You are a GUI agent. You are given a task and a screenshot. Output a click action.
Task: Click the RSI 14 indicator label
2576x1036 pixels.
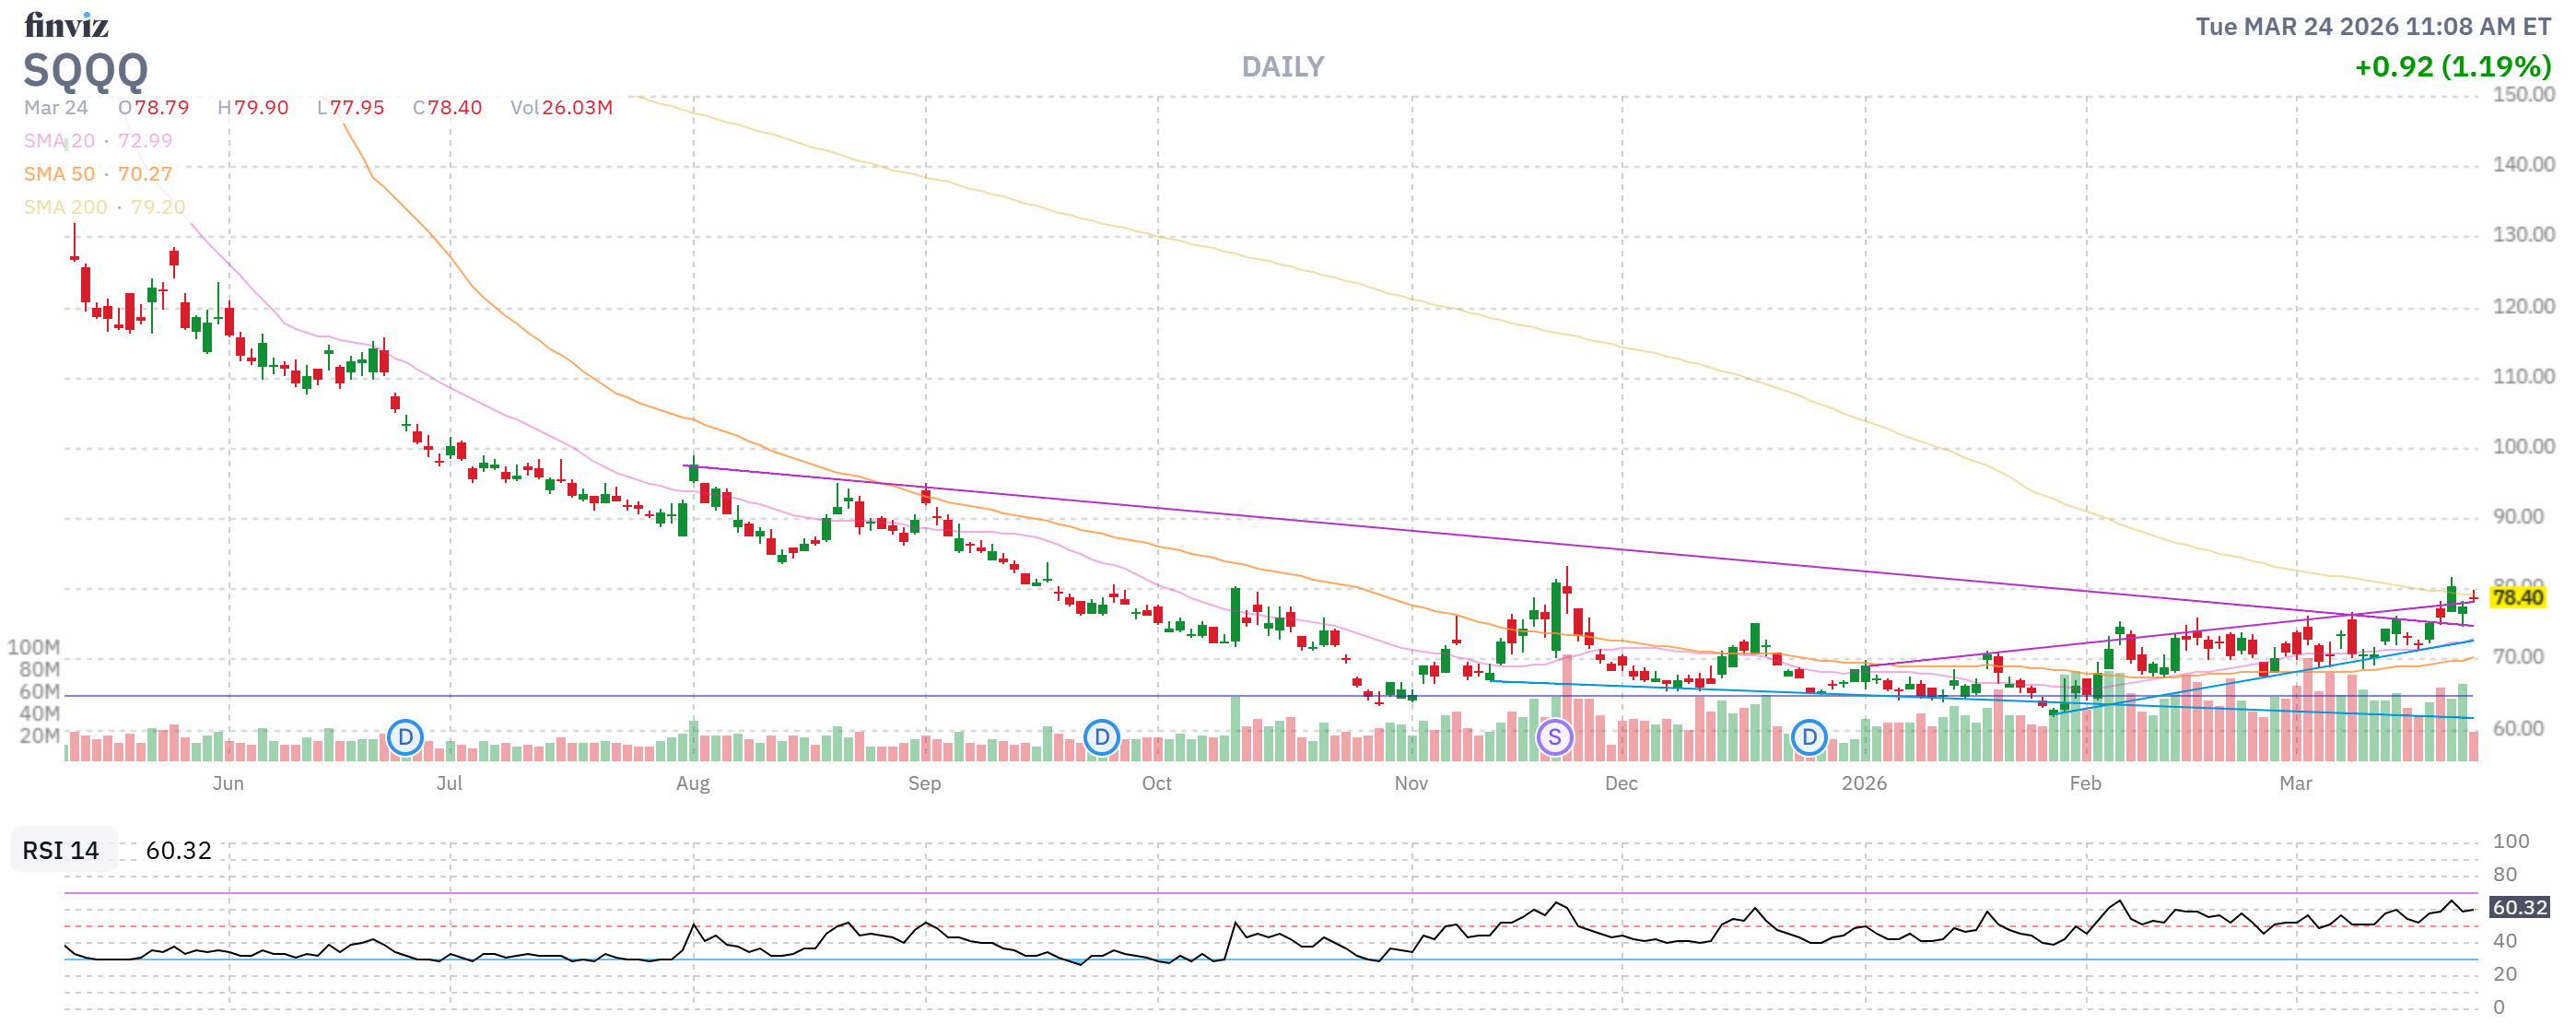click(61, 850)
